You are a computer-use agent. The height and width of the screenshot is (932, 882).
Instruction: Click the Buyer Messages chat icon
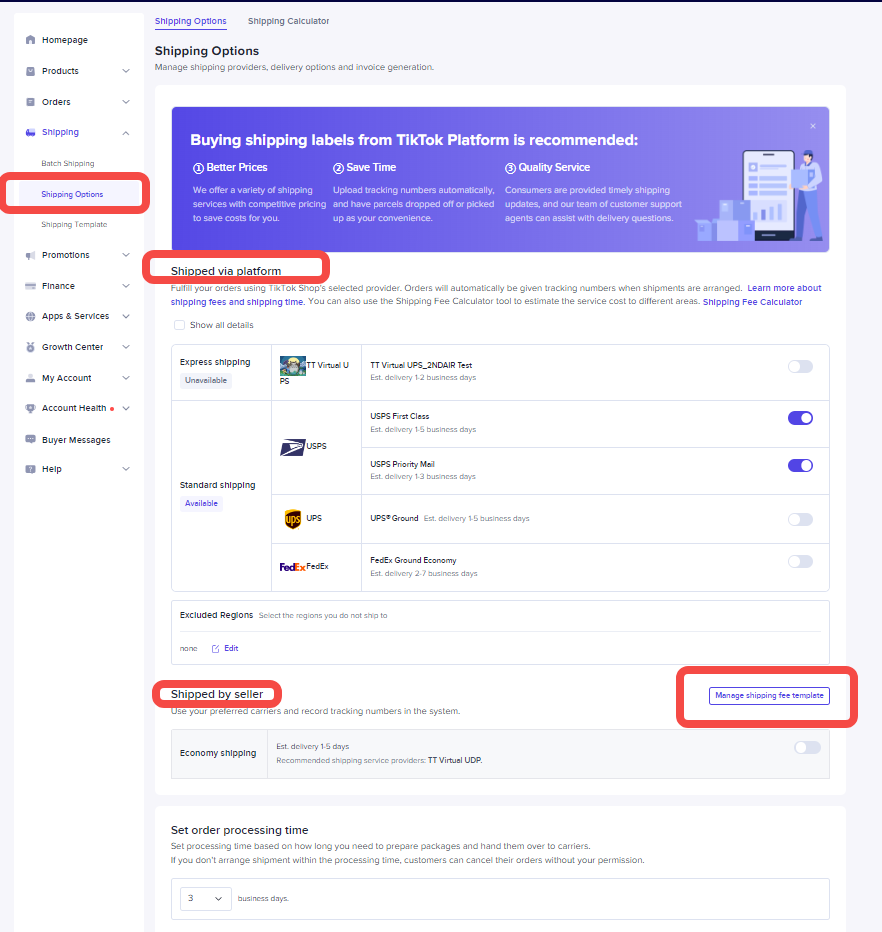(30, 439)
